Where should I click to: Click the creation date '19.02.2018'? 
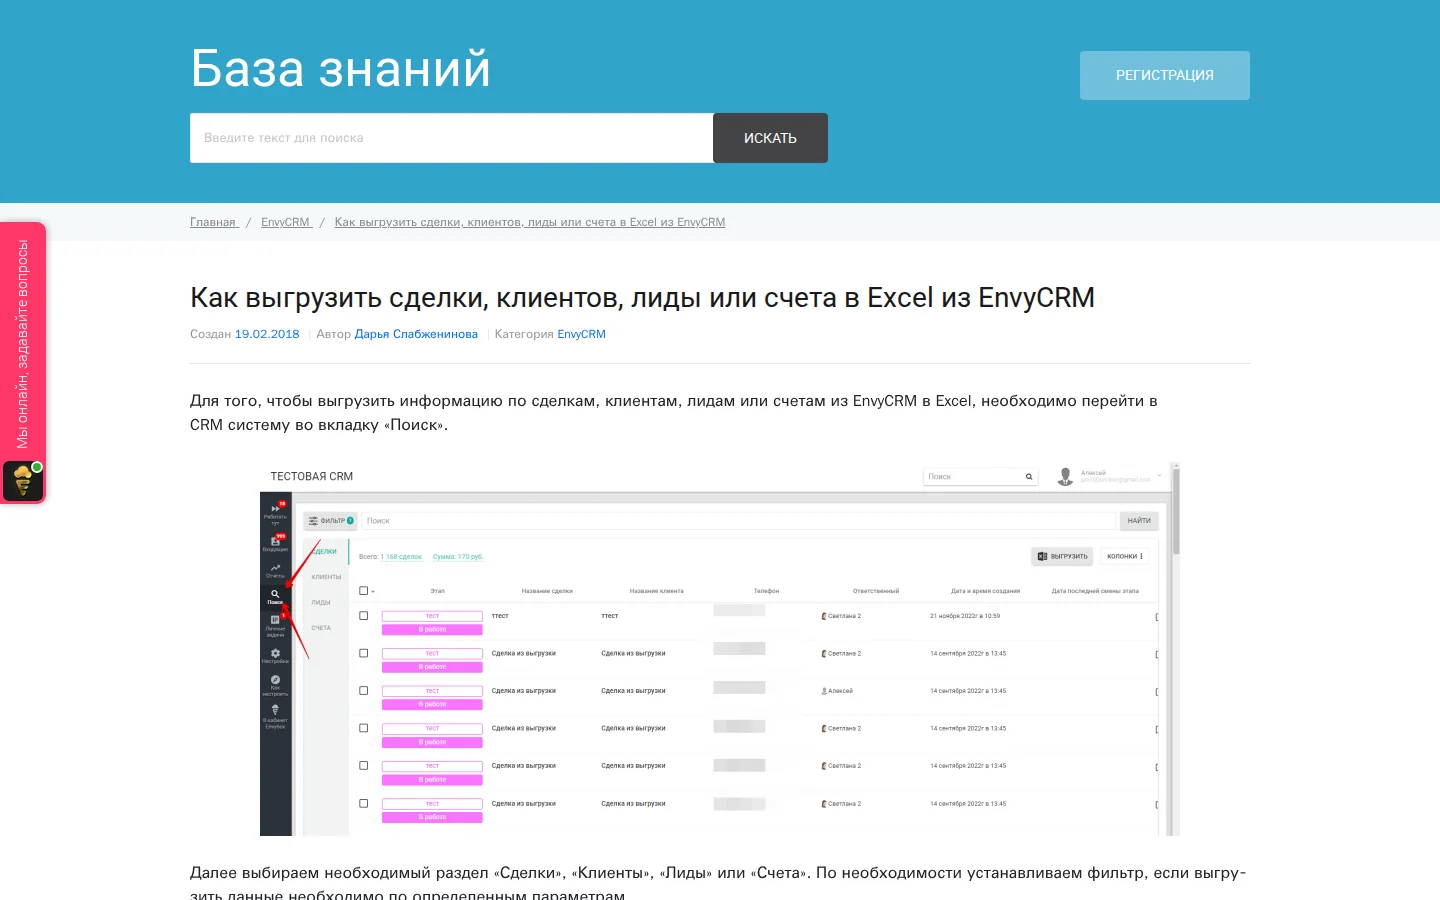point(267,334)
